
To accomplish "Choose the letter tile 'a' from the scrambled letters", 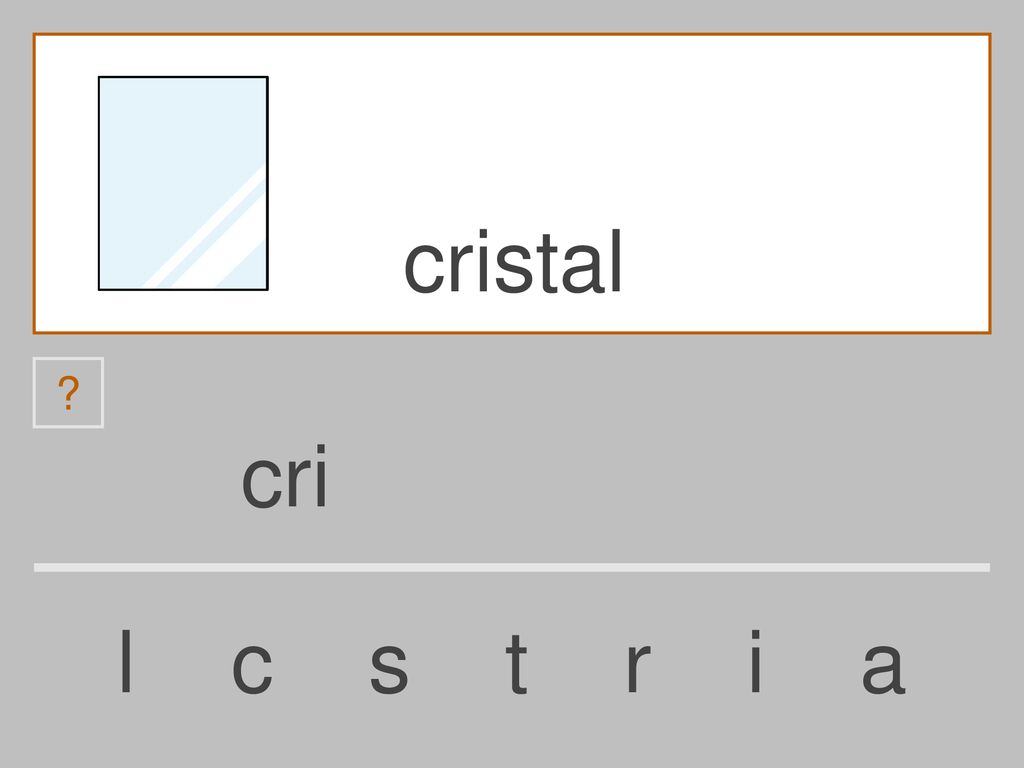I will tap(883, 667).
